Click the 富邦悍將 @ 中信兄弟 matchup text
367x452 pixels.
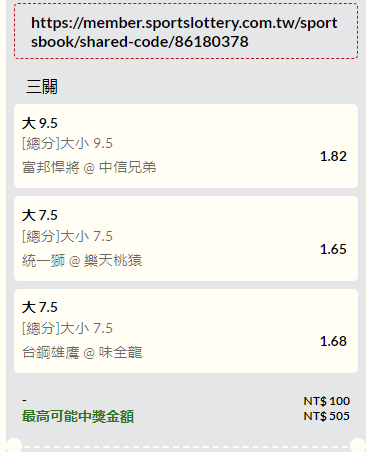point(89,167)
